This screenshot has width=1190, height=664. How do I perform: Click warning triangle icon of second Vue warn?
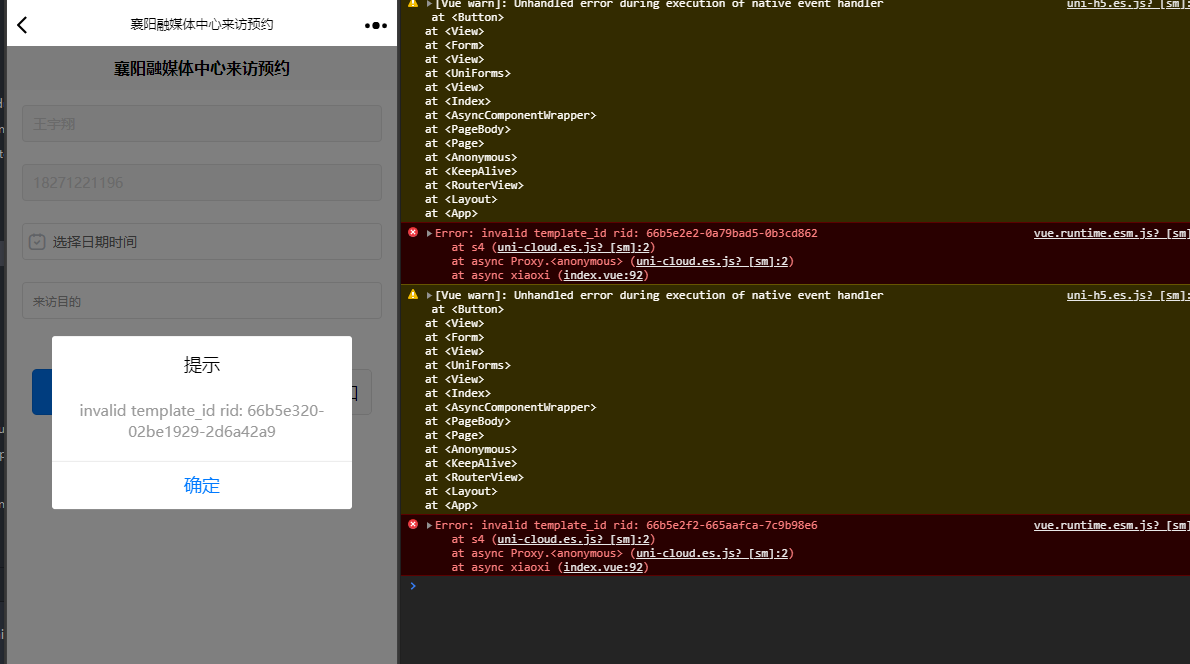click(413, 294)
